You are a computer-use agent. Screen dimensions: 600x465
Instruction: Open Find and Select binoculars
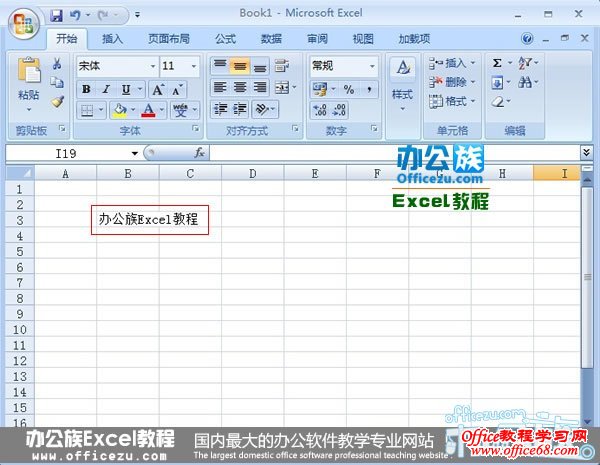(524, 82)
